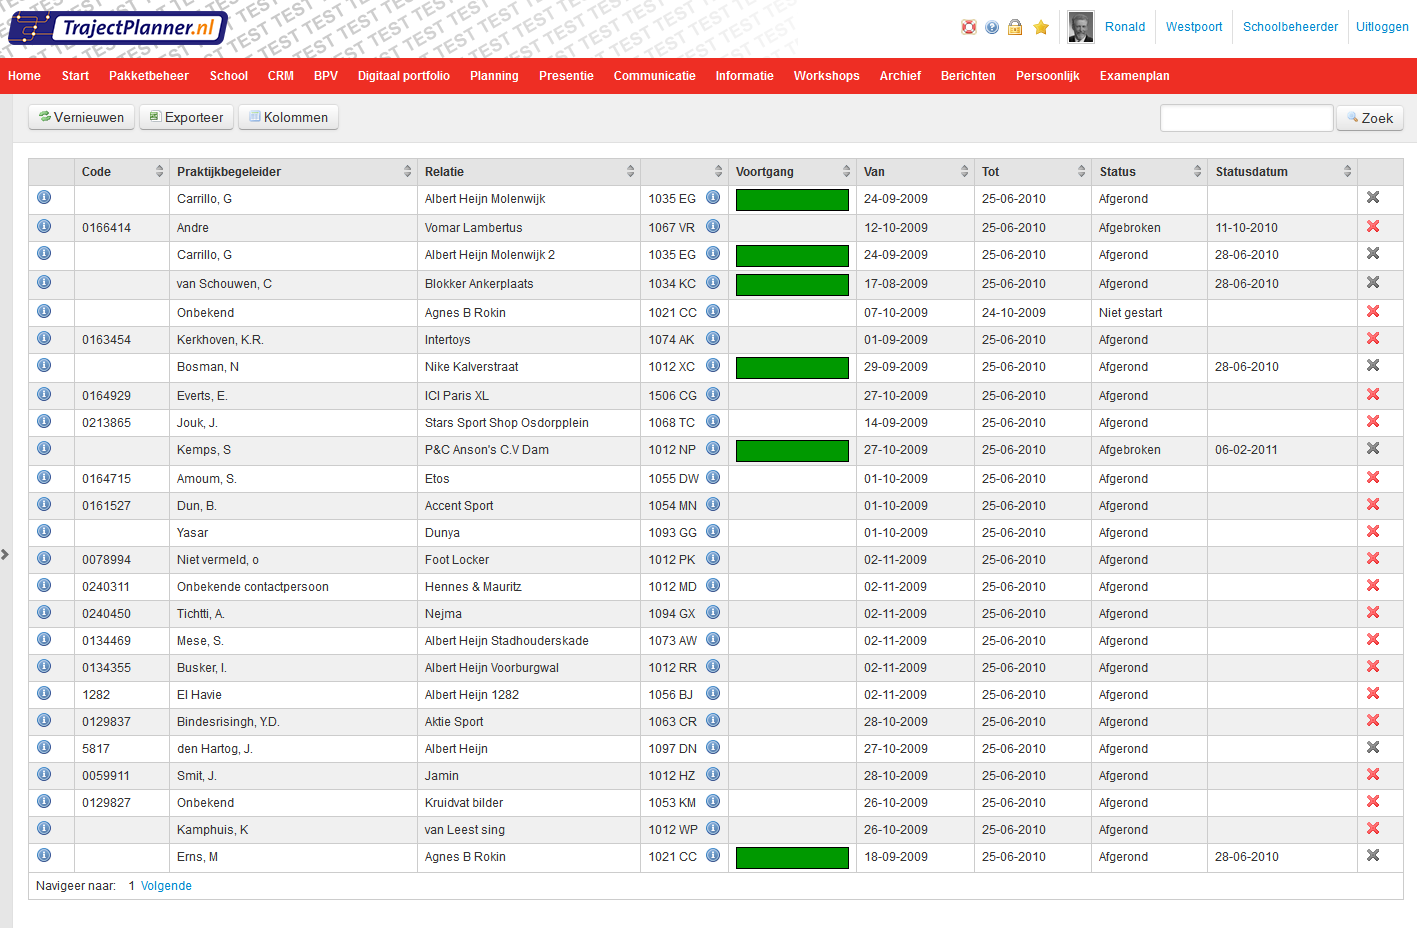Open the Westpoort link

1194,27
